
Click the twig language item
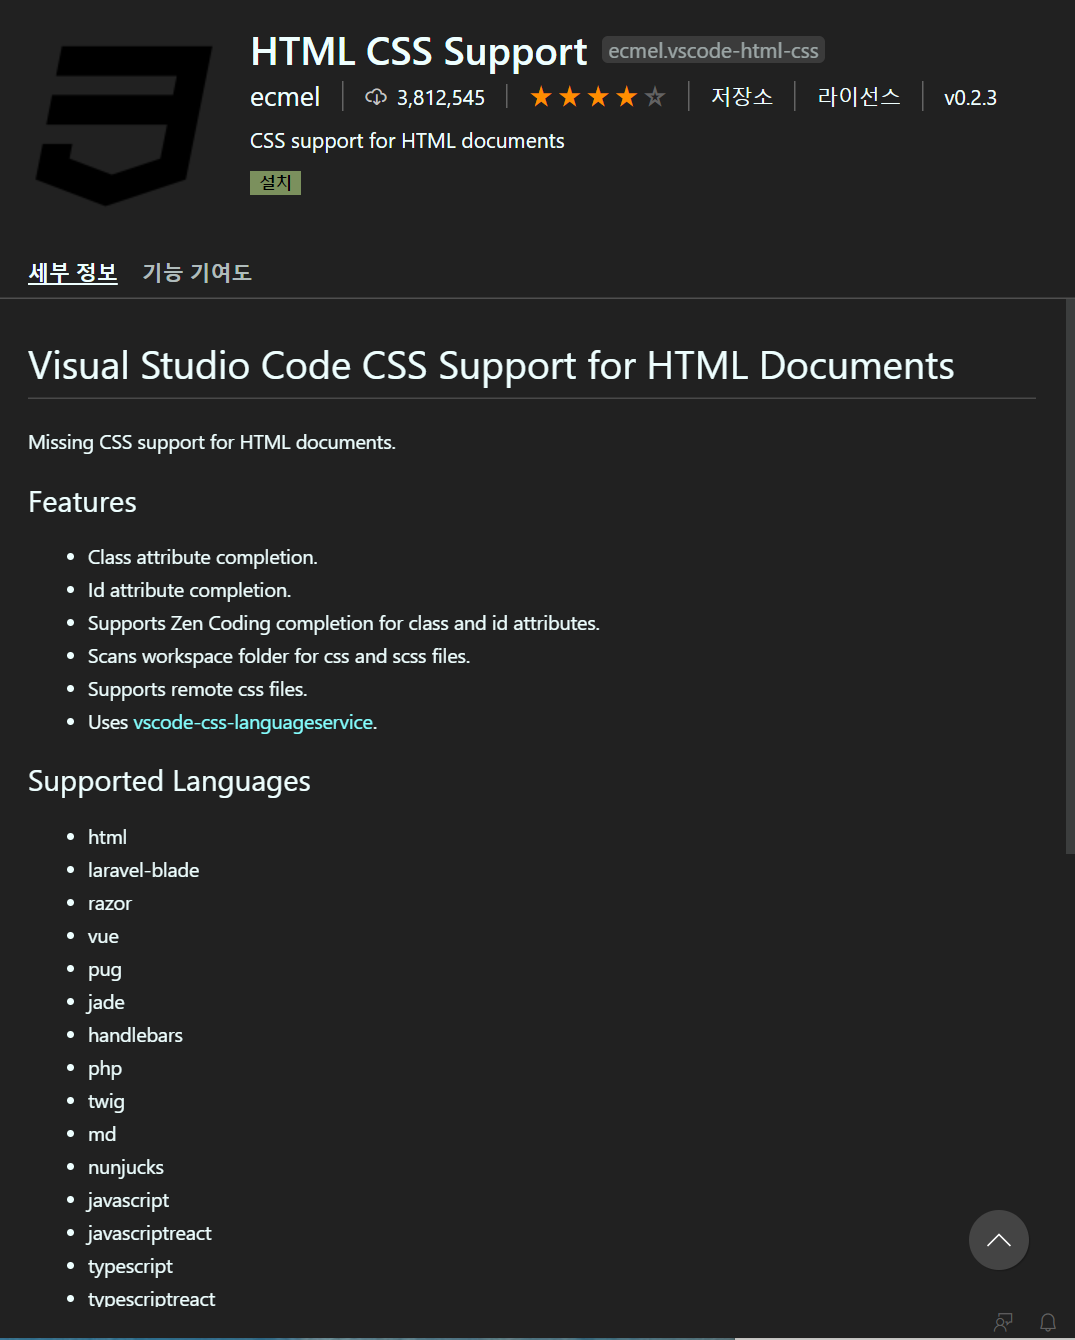pyautogui.click(x=106, y=1101)
